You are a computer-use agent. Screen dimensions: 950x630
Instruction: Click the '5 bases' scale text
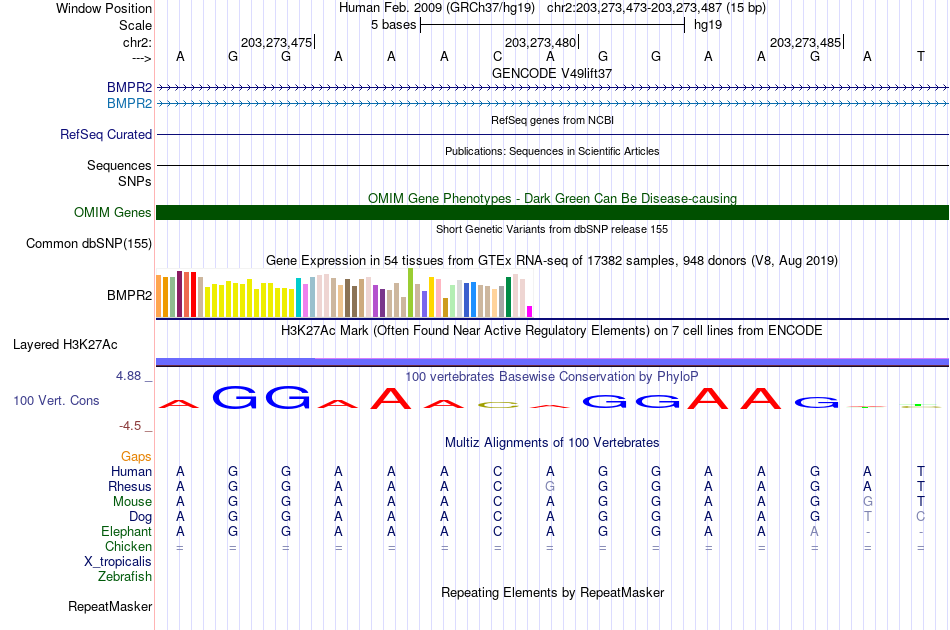(x=394, y=25)
